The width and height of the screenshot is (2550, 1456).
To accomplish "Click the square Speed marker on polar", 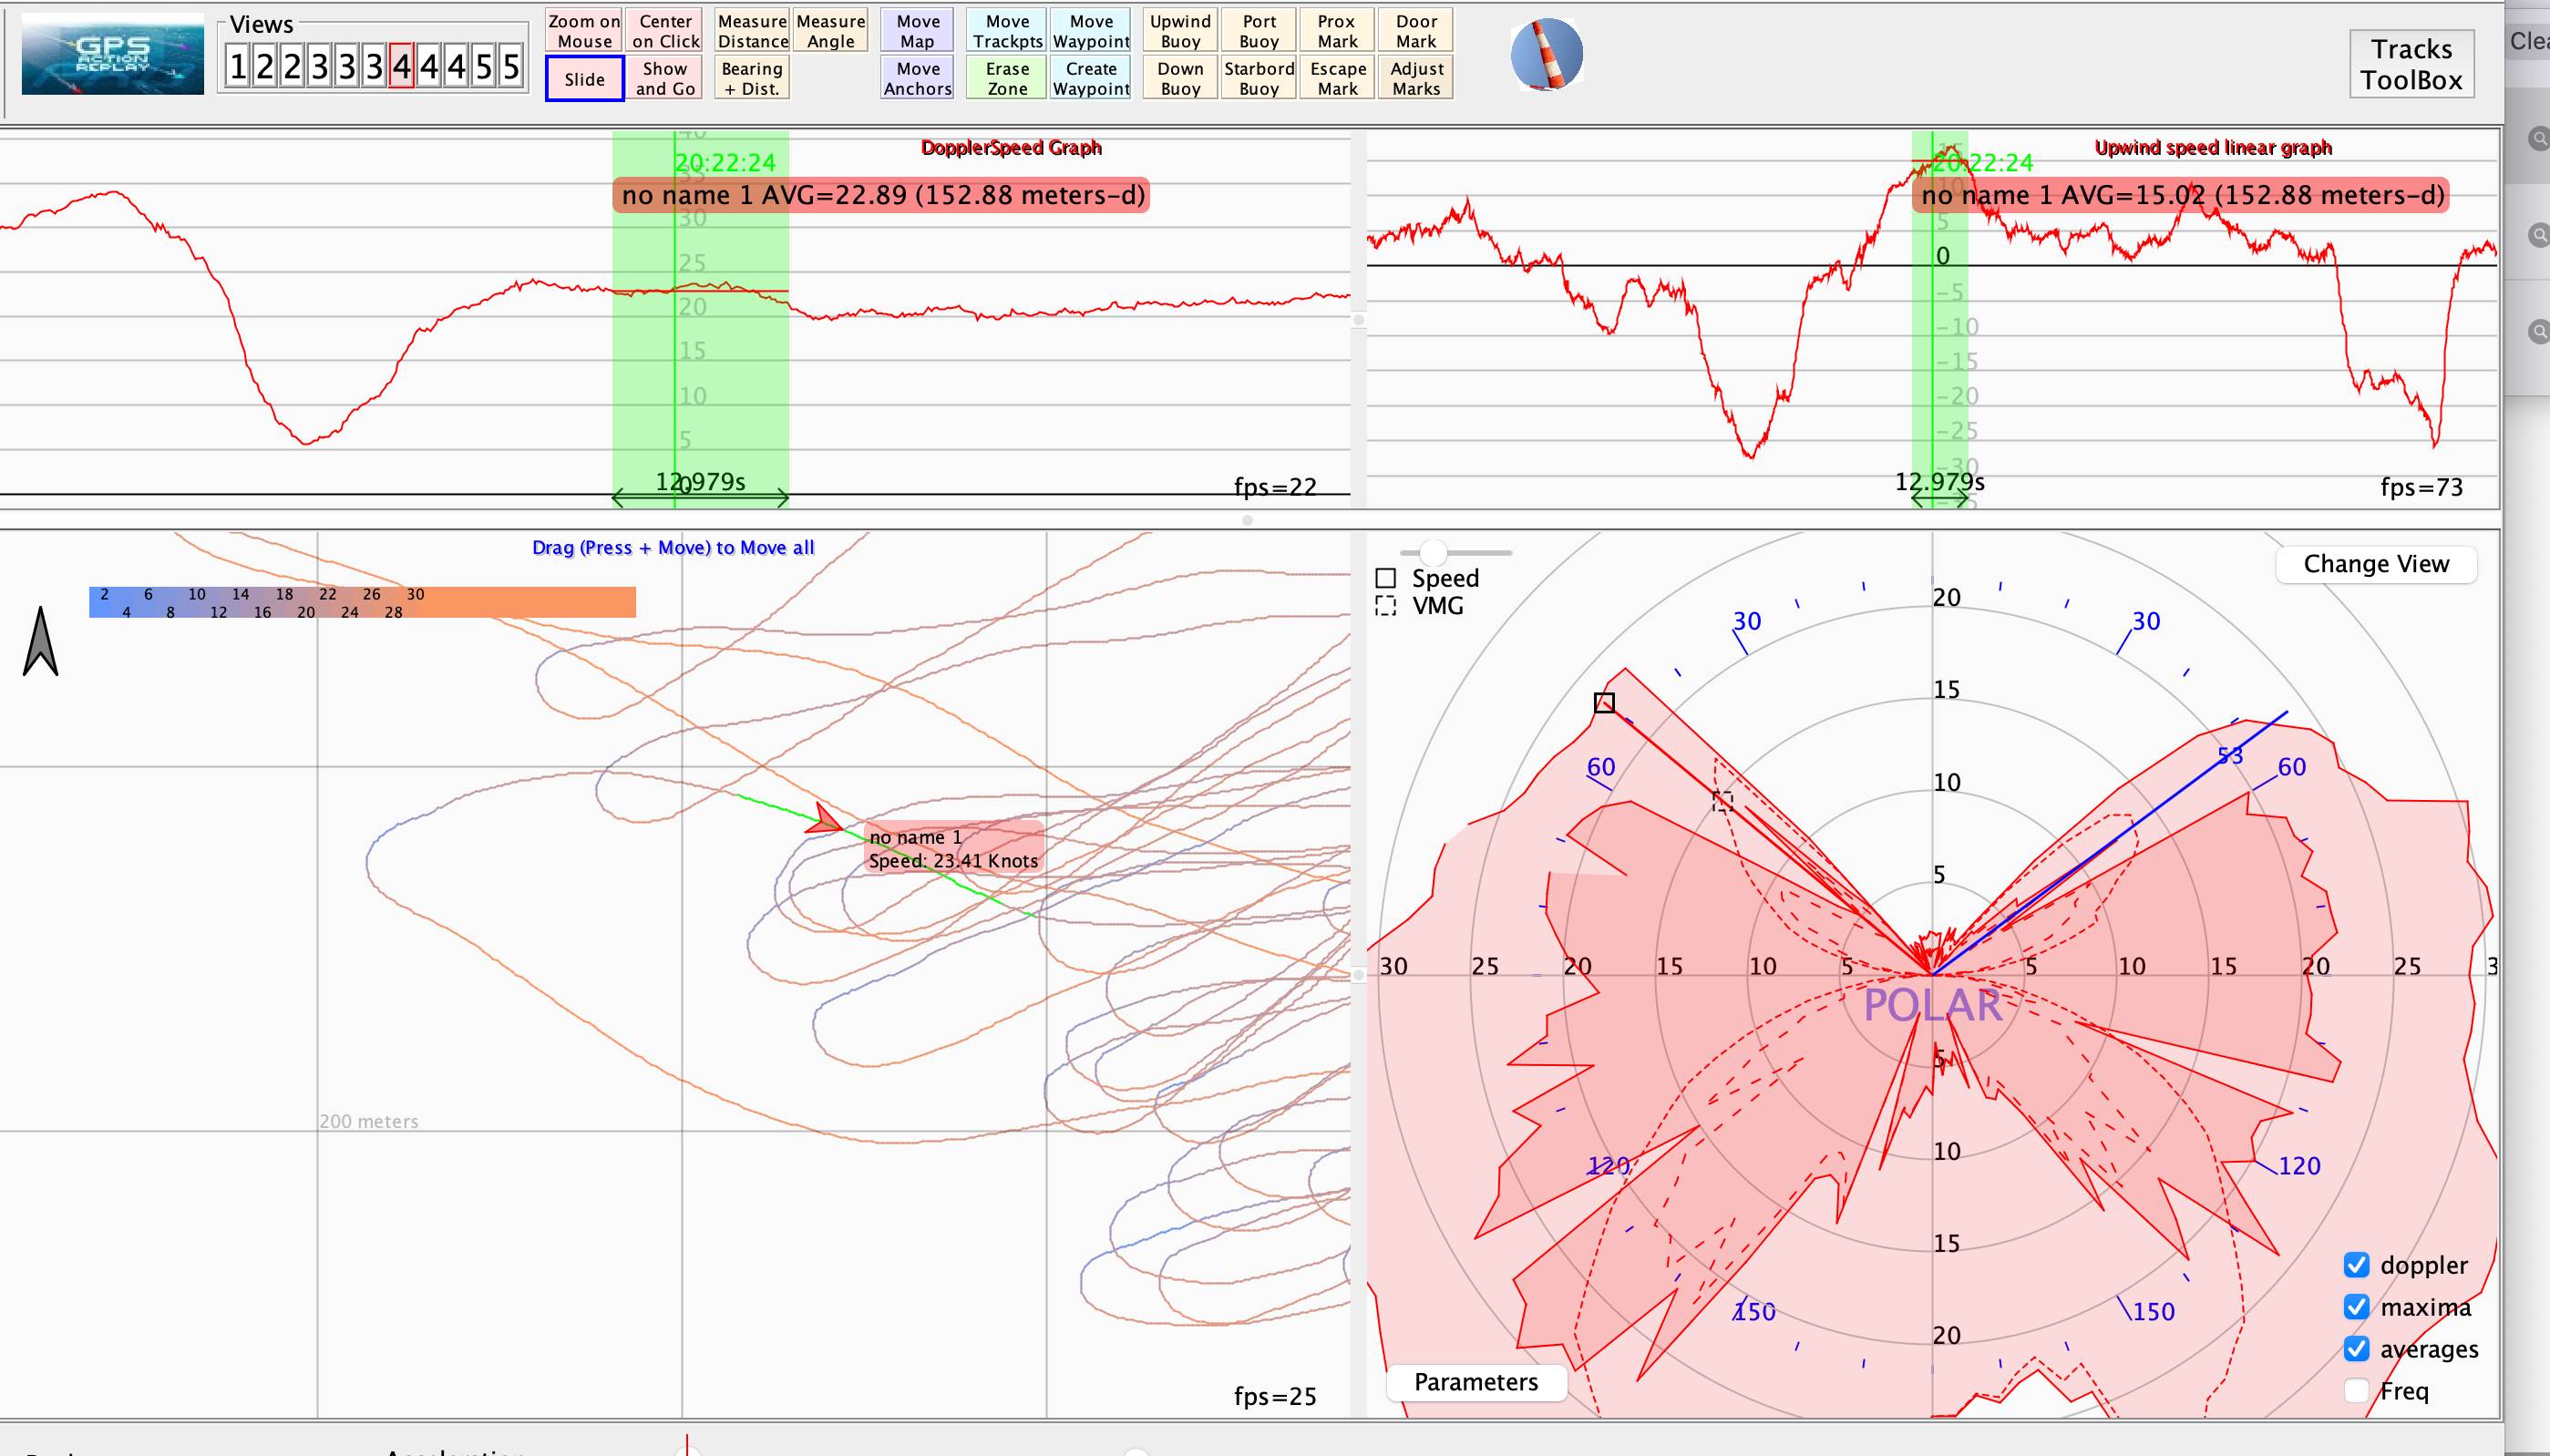I will coord(1604,703).
